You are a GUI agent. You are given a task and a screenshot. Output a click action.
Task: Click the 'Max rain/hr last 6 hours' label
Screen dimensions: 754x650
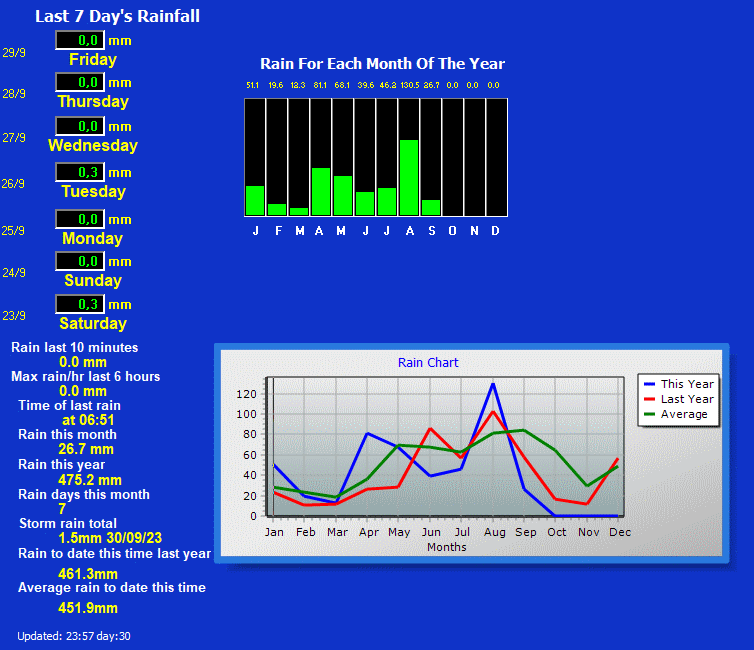(86, 376)
